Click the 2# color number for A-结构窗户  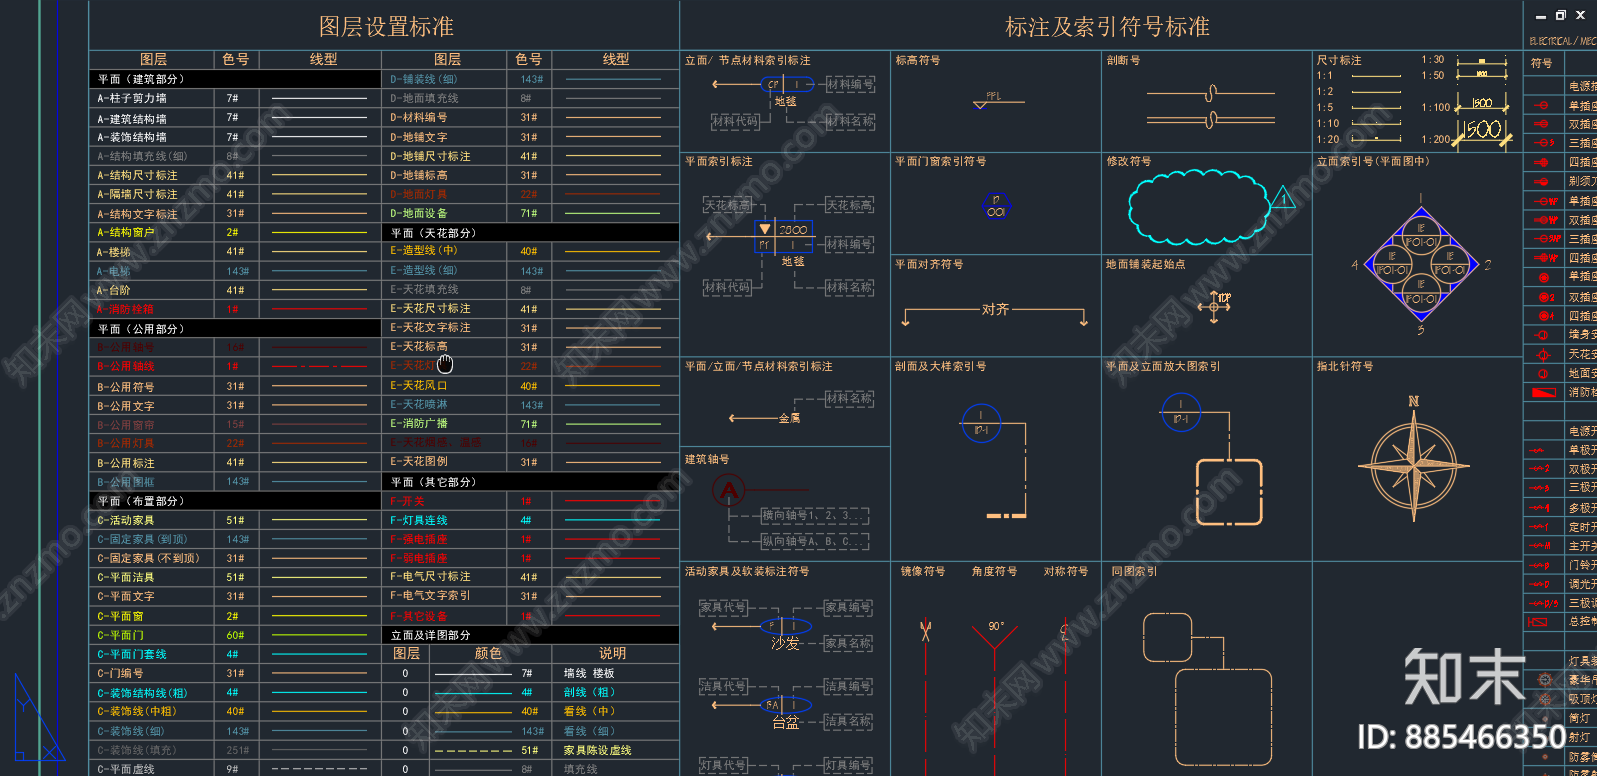(x=232, y=232)
